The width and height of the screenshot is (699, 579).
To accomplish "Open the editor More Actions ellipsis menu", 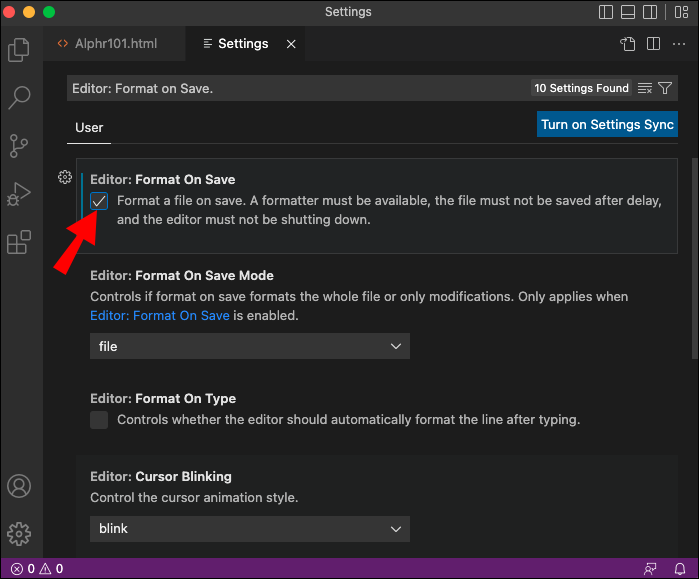I will pos(679,44).
